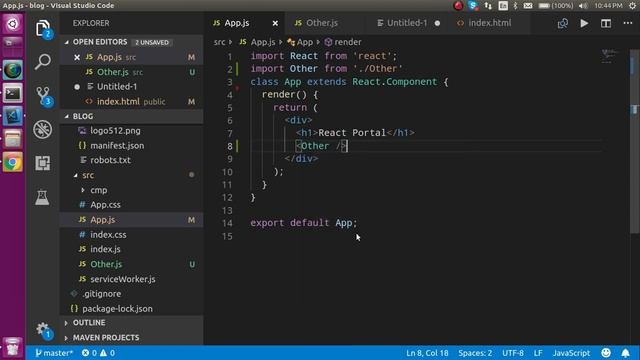
Task: Close App.js in Open Editors list
Action: [77, 57]
